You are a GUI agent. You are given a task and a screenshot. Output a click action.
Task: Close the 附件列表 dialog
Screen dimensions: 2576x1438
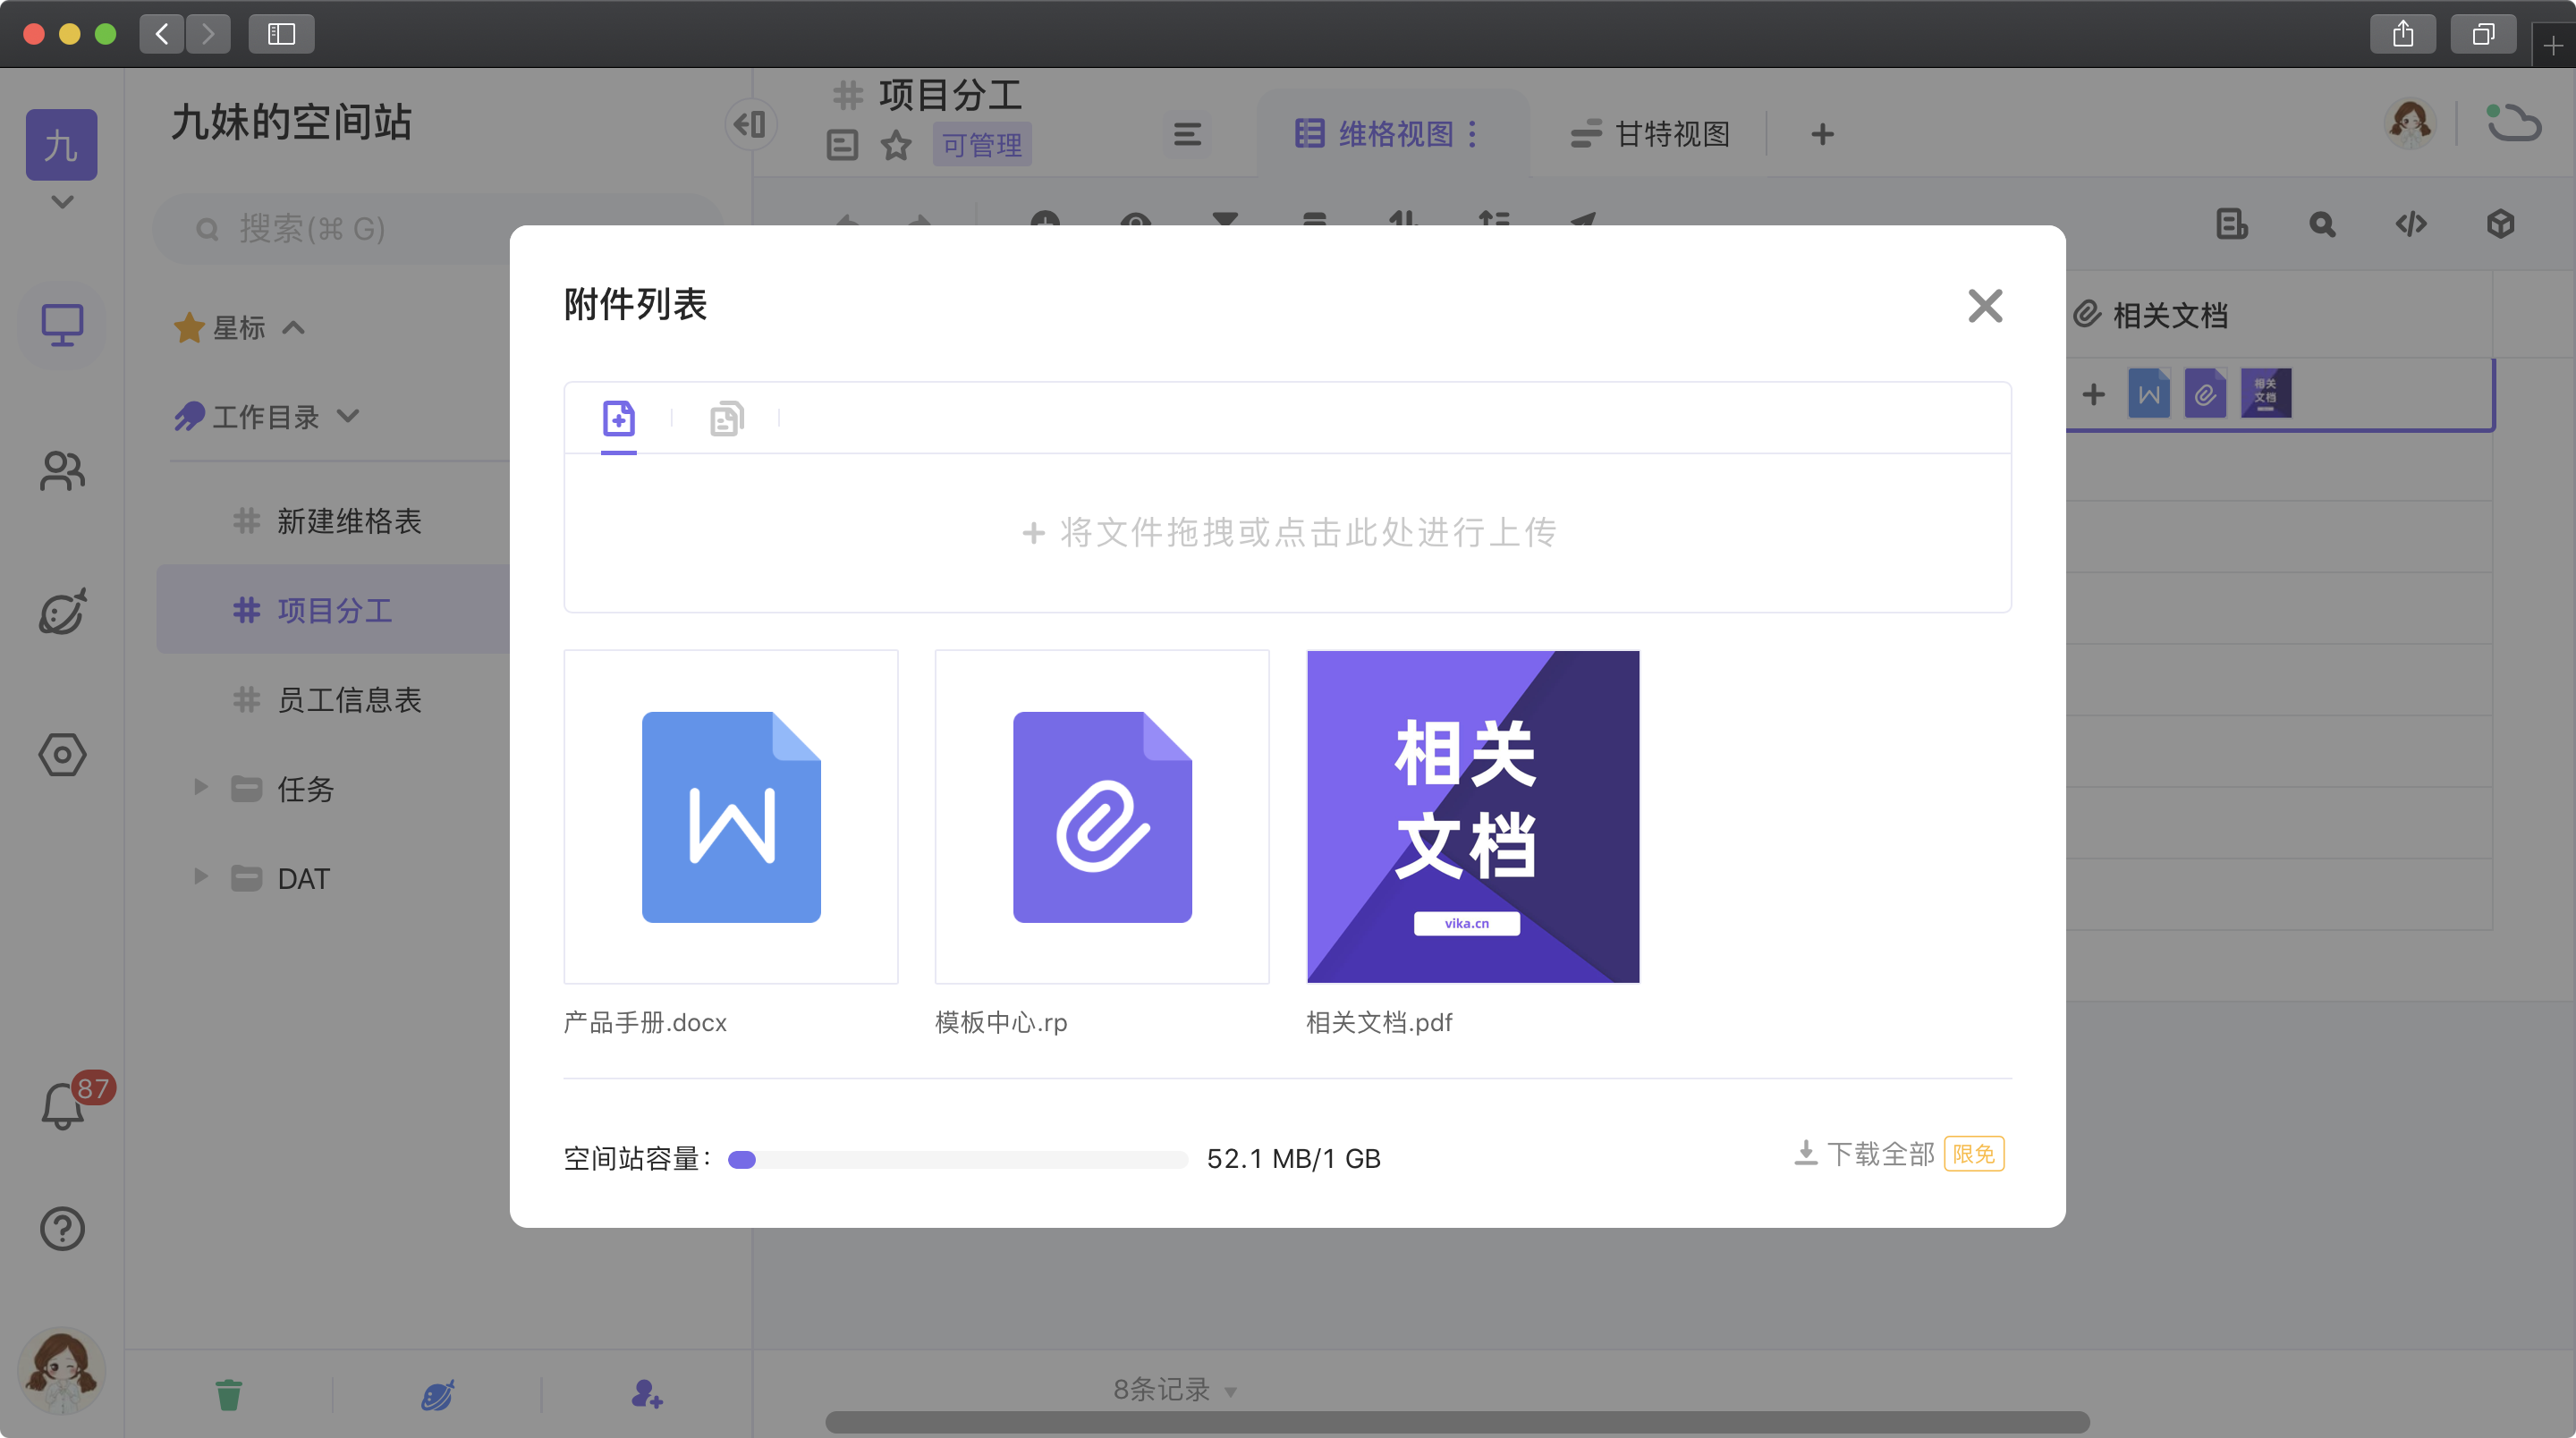tap(1984, 305)
